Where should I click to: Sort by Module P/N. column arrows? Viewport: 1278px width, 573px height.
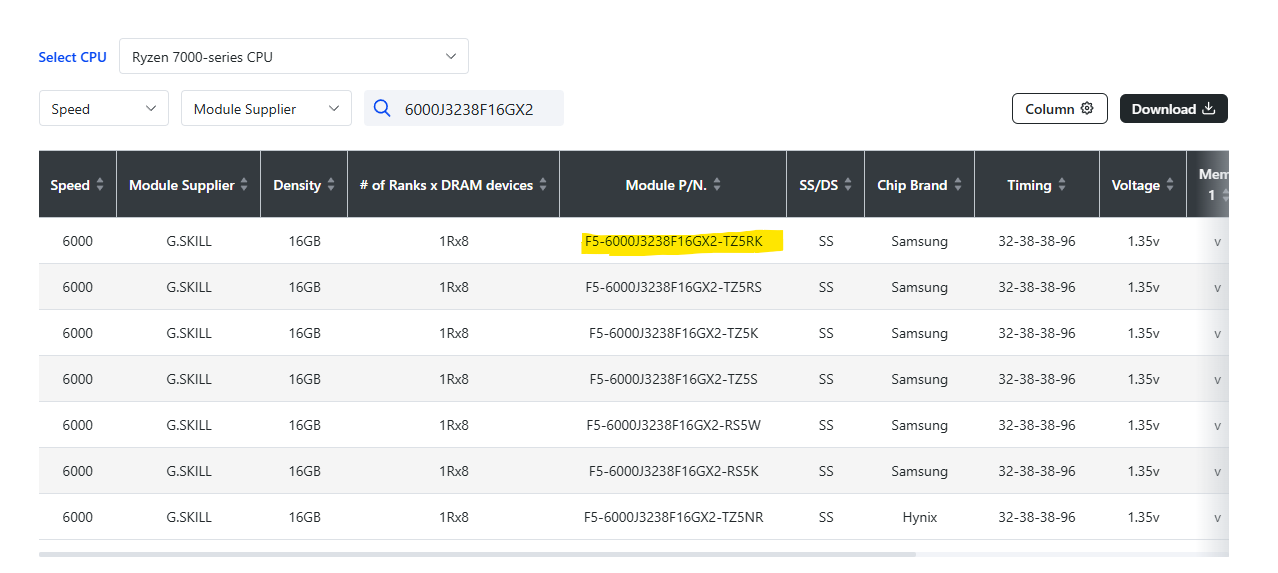tap(717, 185)
